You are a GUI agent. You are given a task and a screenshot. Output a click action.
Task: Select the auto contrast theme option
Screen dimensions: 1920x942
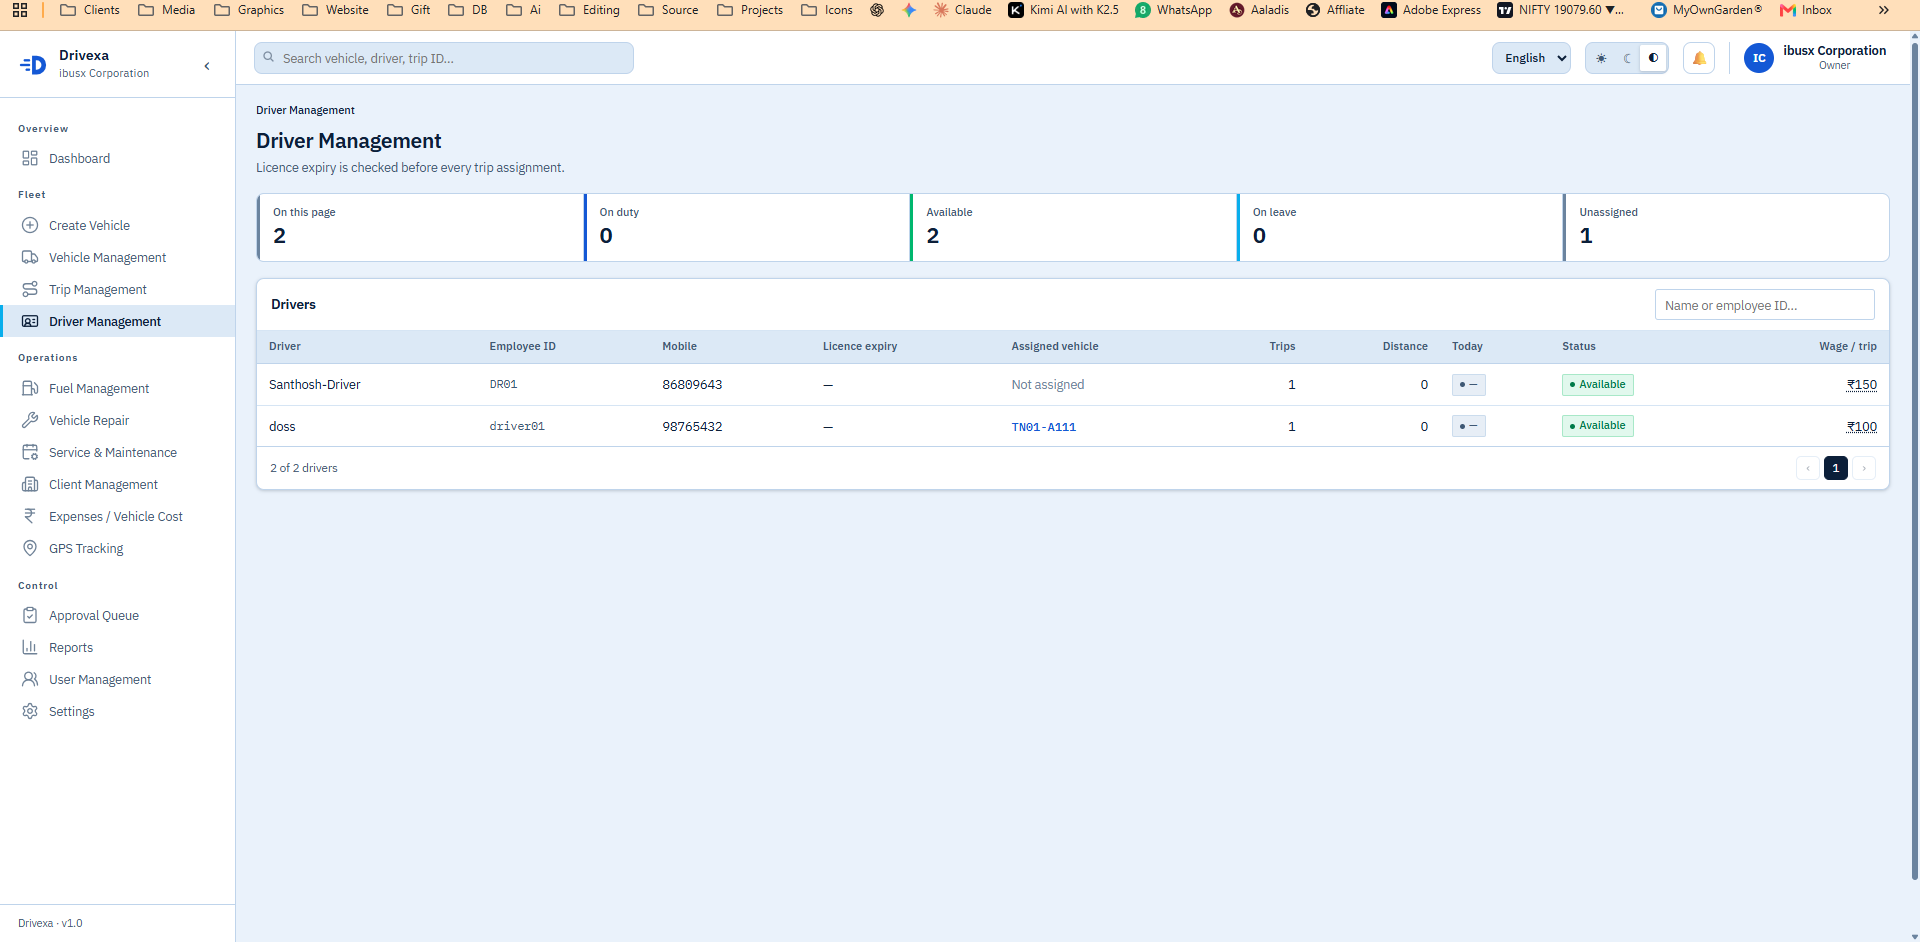coord(1653,58)
